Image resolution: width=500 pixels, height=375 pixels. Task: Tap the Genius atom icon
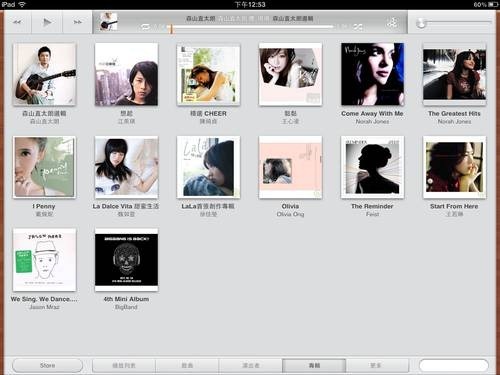pyautogui.click(x=392, y=23)
